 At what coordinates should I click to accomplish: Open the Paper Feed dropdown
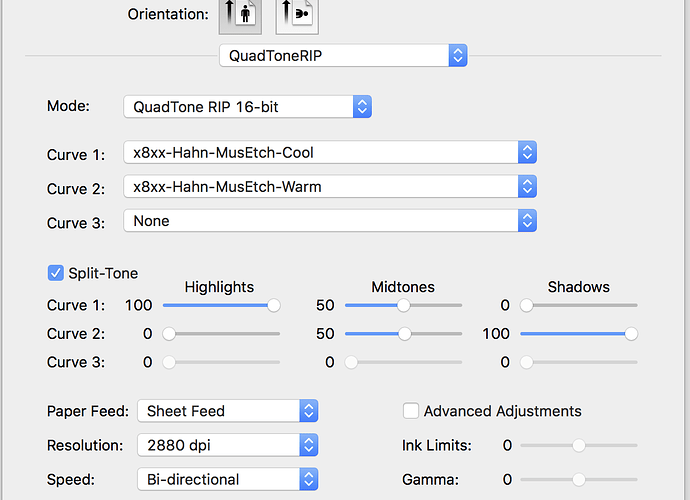(227, 411)
